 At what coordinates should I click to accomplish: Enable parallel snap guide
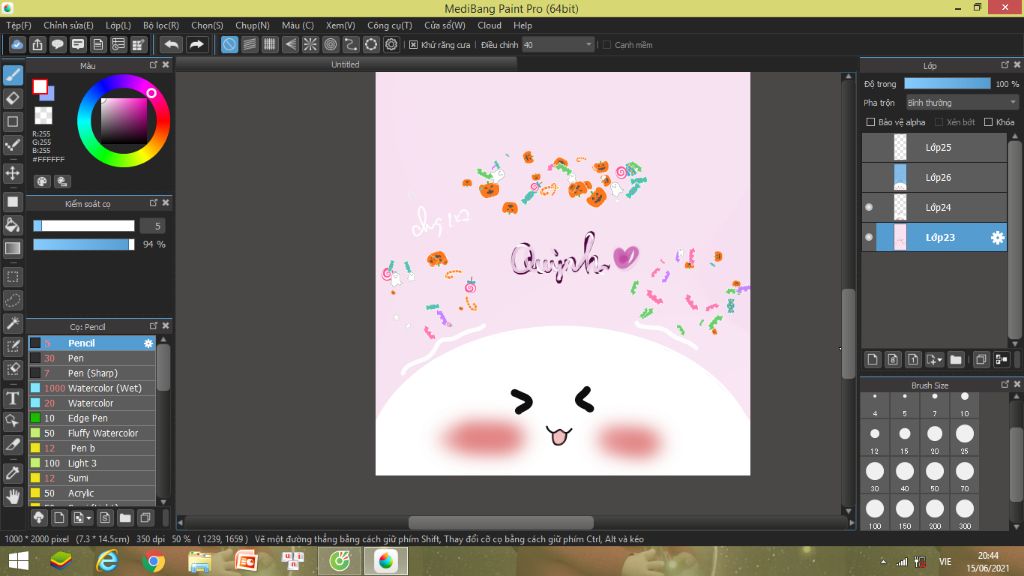[249, 44]
